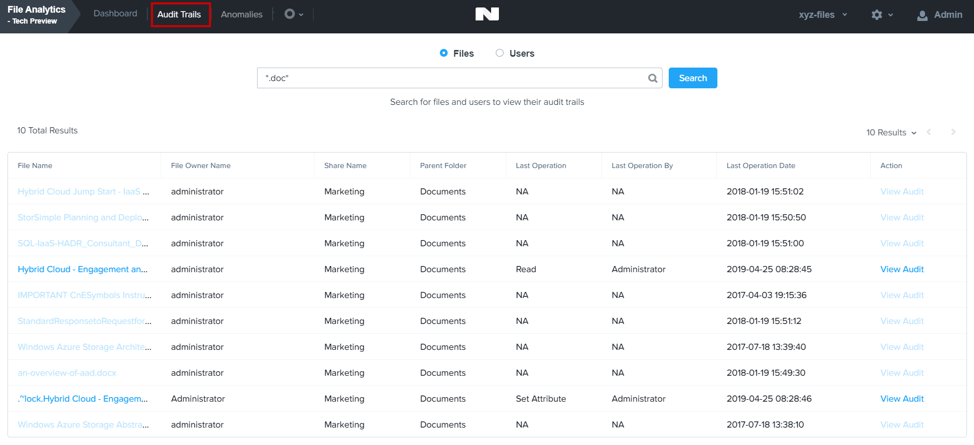
Task: Open the Hybrid Cloud - Engagement file link
Action: (83, 270)
